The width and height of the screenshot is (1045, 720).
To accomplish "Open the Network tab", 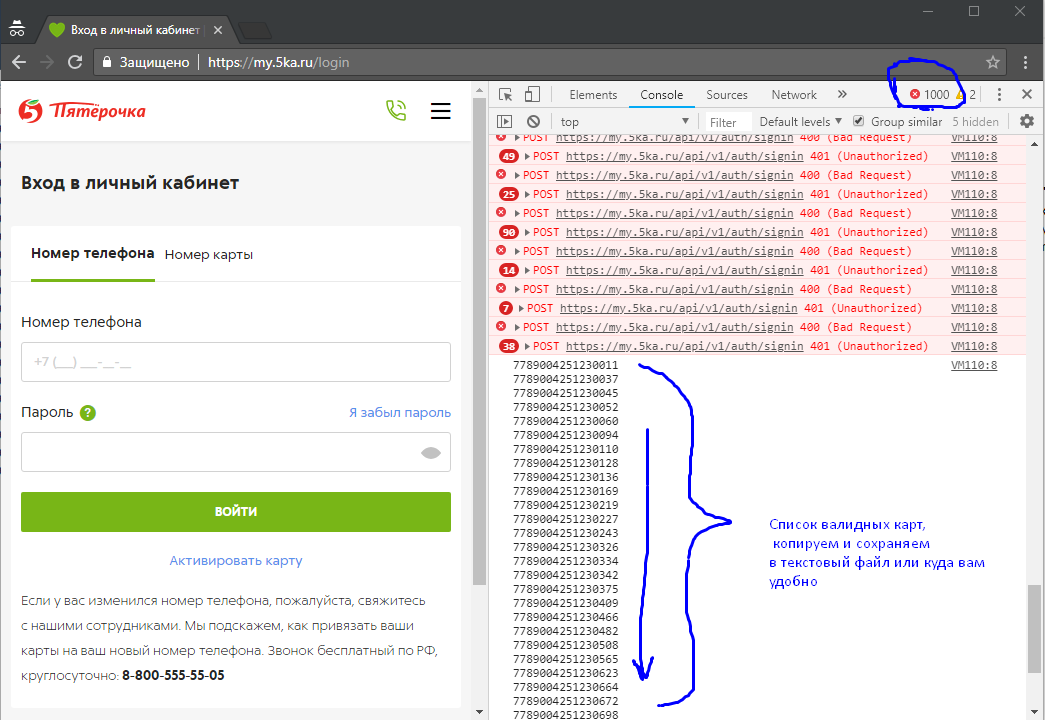I will click(794, 95).
